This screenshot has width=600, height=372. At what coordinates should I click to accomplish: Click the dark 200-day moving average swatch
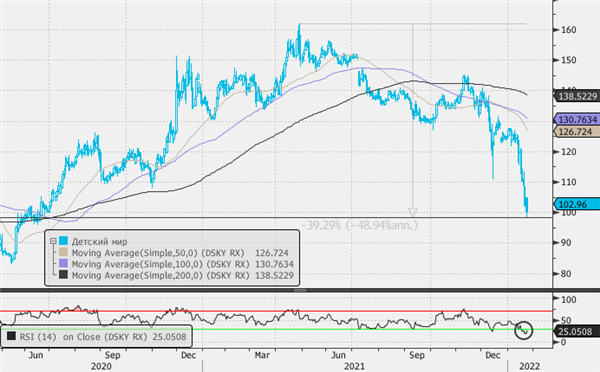(x=64, y=275)
